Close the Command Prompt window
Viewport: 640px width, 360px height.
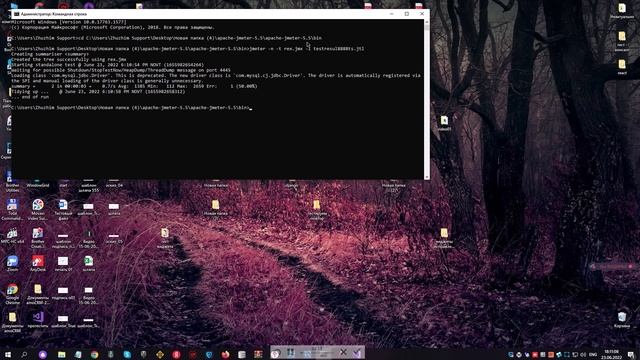(x=422, y=14)
